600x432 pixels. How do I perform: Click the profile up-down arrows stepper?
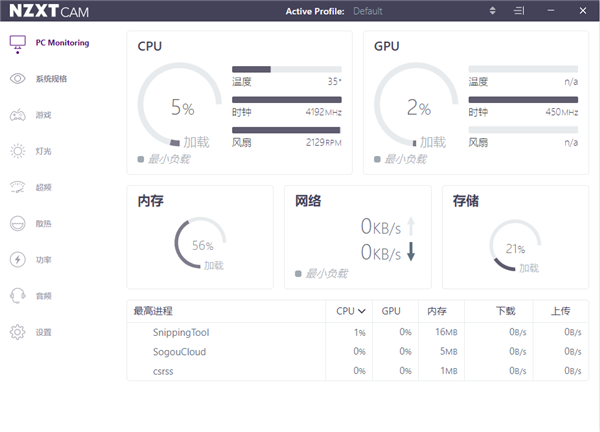coord(492,11)
